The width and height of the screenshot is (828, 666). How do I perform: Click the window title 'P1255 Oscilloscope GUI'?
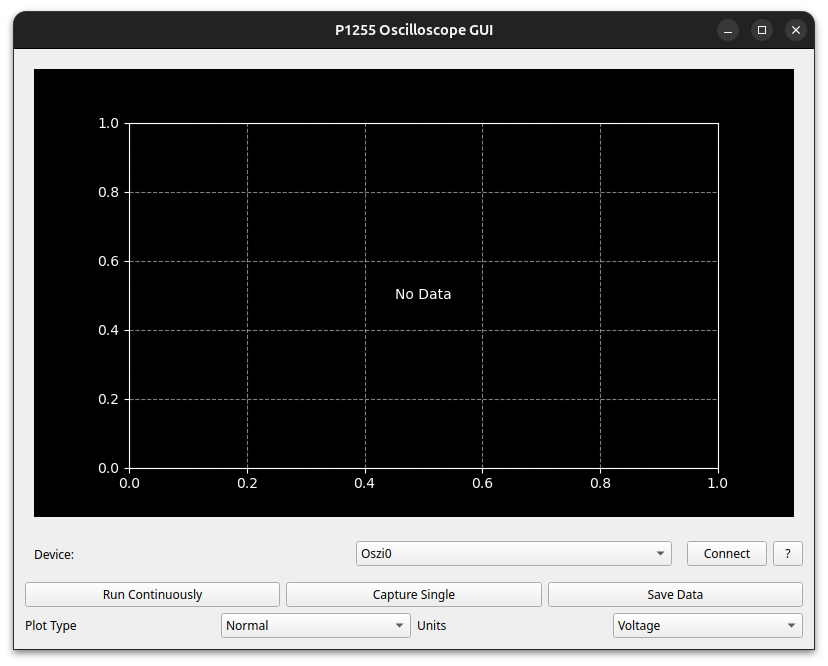[x=414, y=30]
